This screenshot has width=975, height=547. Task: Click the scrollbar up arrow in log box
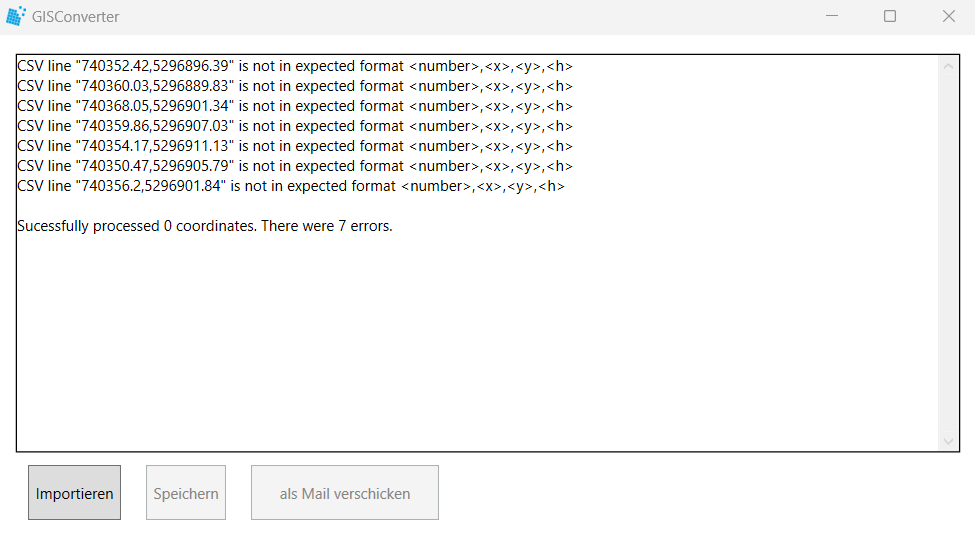(x=948, y=66)
